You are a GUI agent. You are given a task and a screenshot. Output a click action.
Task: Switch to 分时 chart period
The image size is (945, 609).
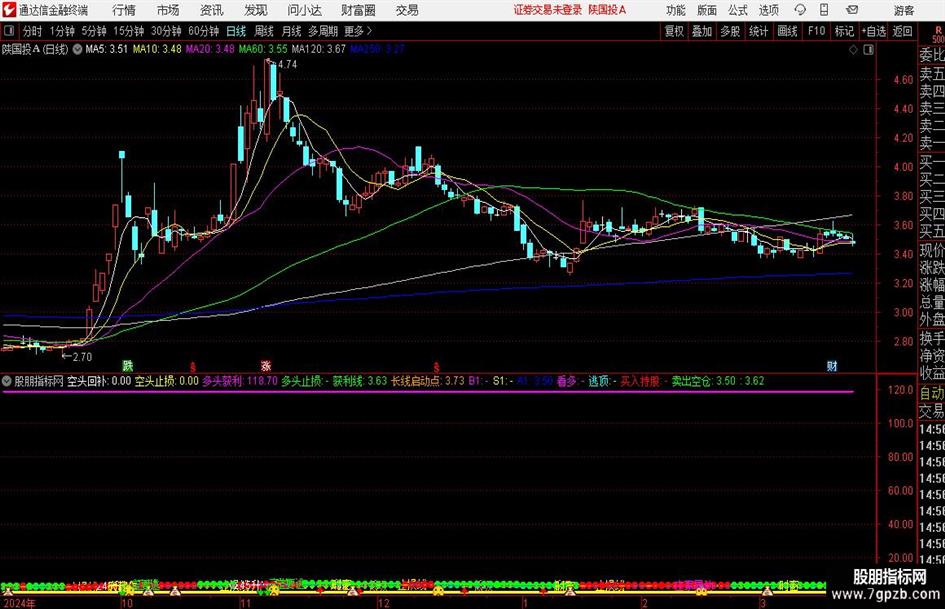click(x=32, y=31)
